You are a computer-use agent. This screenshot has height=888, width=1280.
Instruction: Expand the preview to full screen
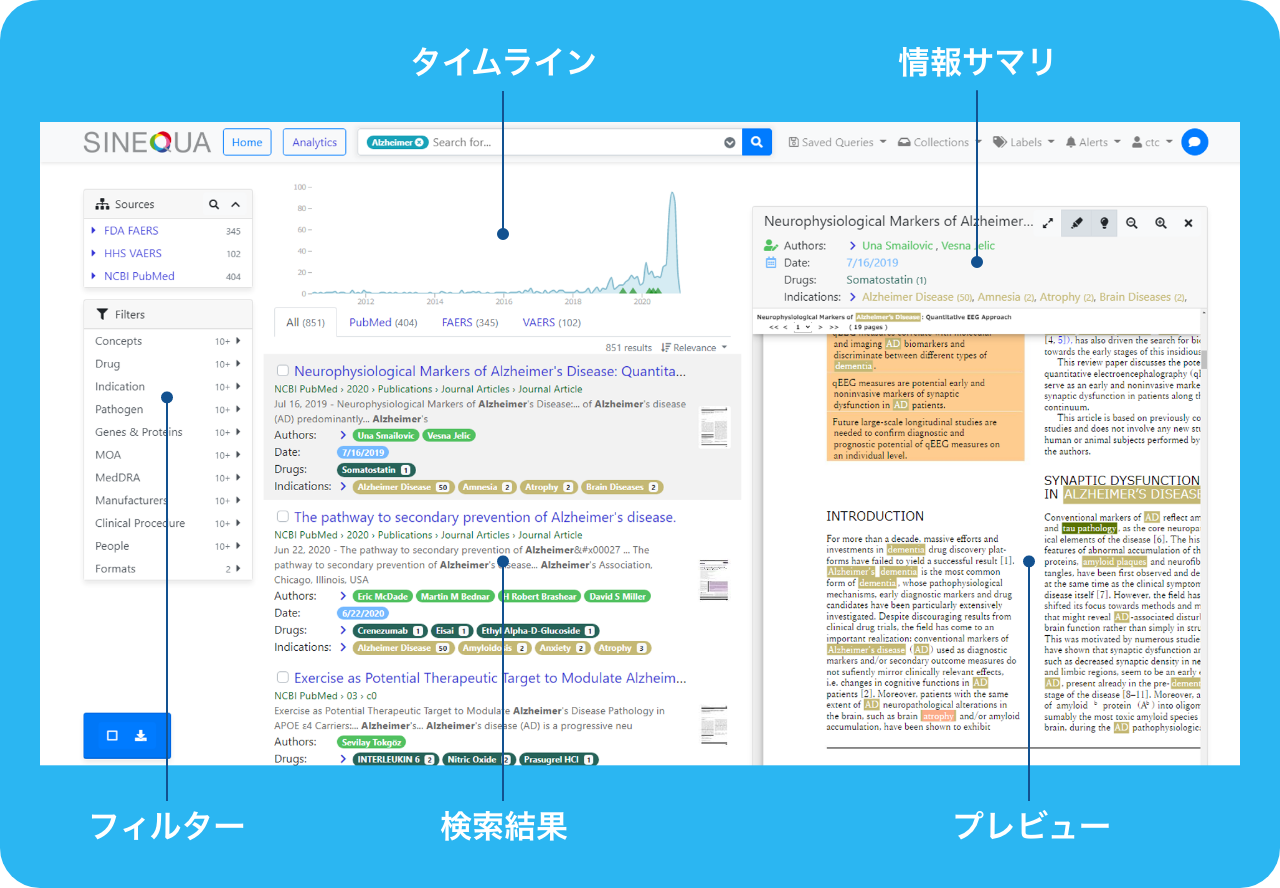[x=1048, y=223]
